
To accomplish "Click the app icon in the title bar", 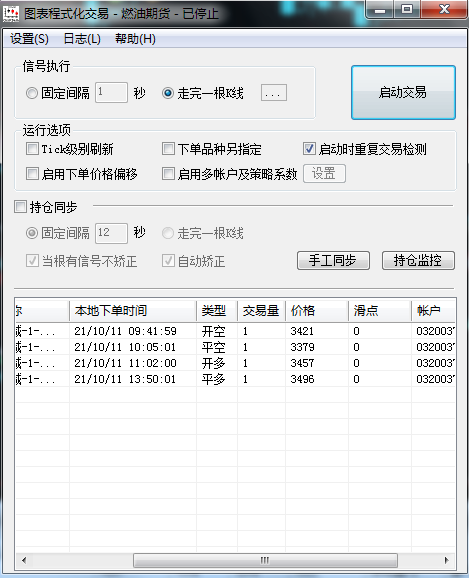I will point(11,14).
